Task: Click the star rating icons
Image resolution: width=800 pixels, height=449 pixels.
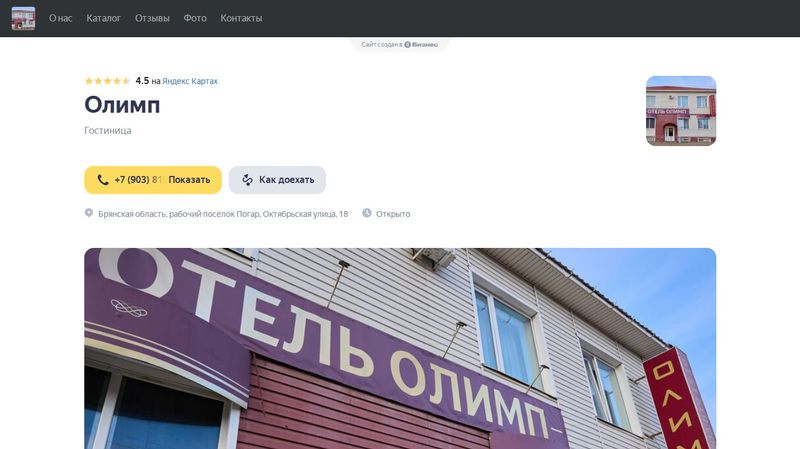Action: click(x=107, y=81)
